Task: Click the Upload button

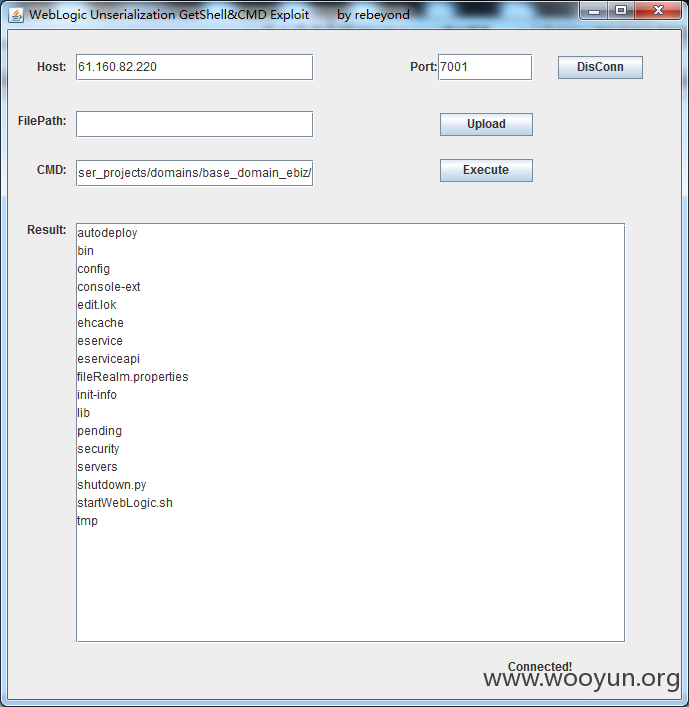Action: [x=486, y=124]
